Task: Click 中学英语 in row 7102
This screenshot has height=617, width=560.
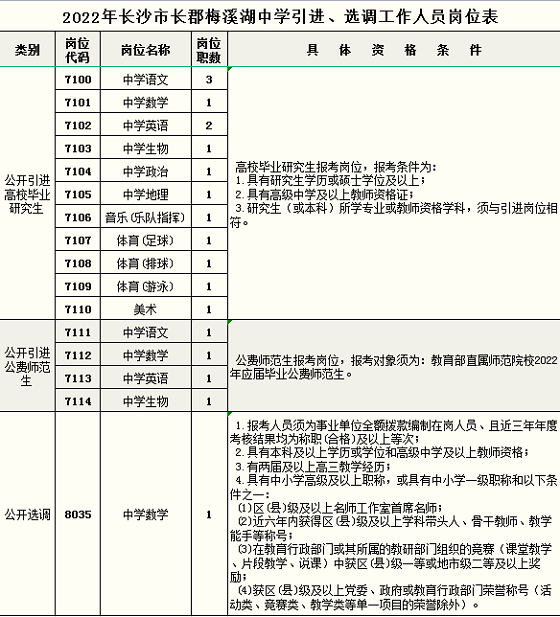Action: (146, 126)
